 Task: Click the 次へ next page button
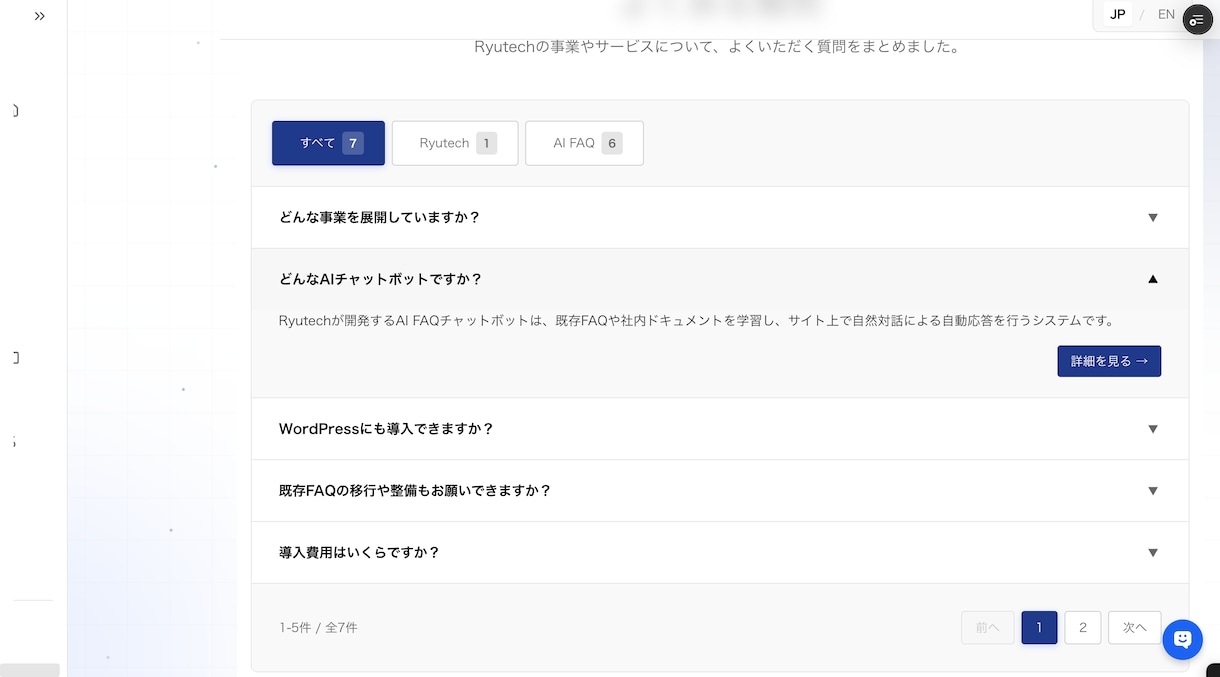(x=1134, y=627)
